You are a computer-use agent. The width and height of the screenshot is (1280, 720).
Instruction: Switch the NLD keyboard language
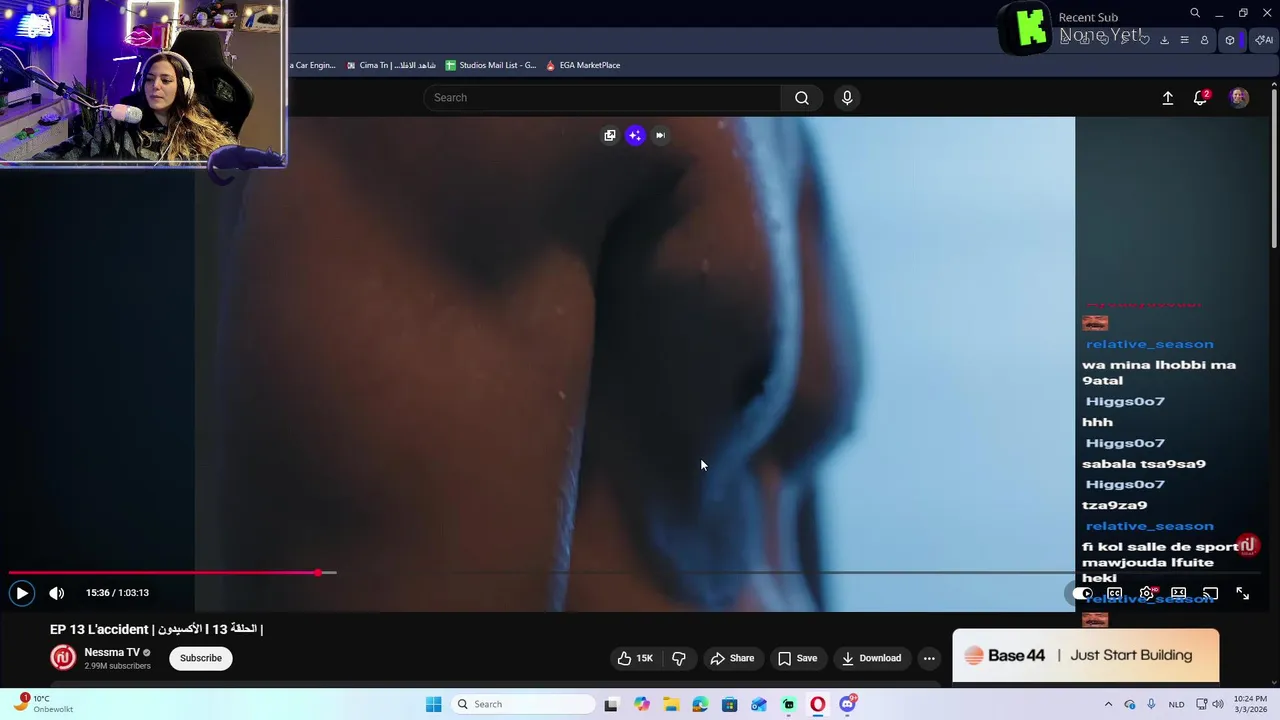tap(1177, 704)
